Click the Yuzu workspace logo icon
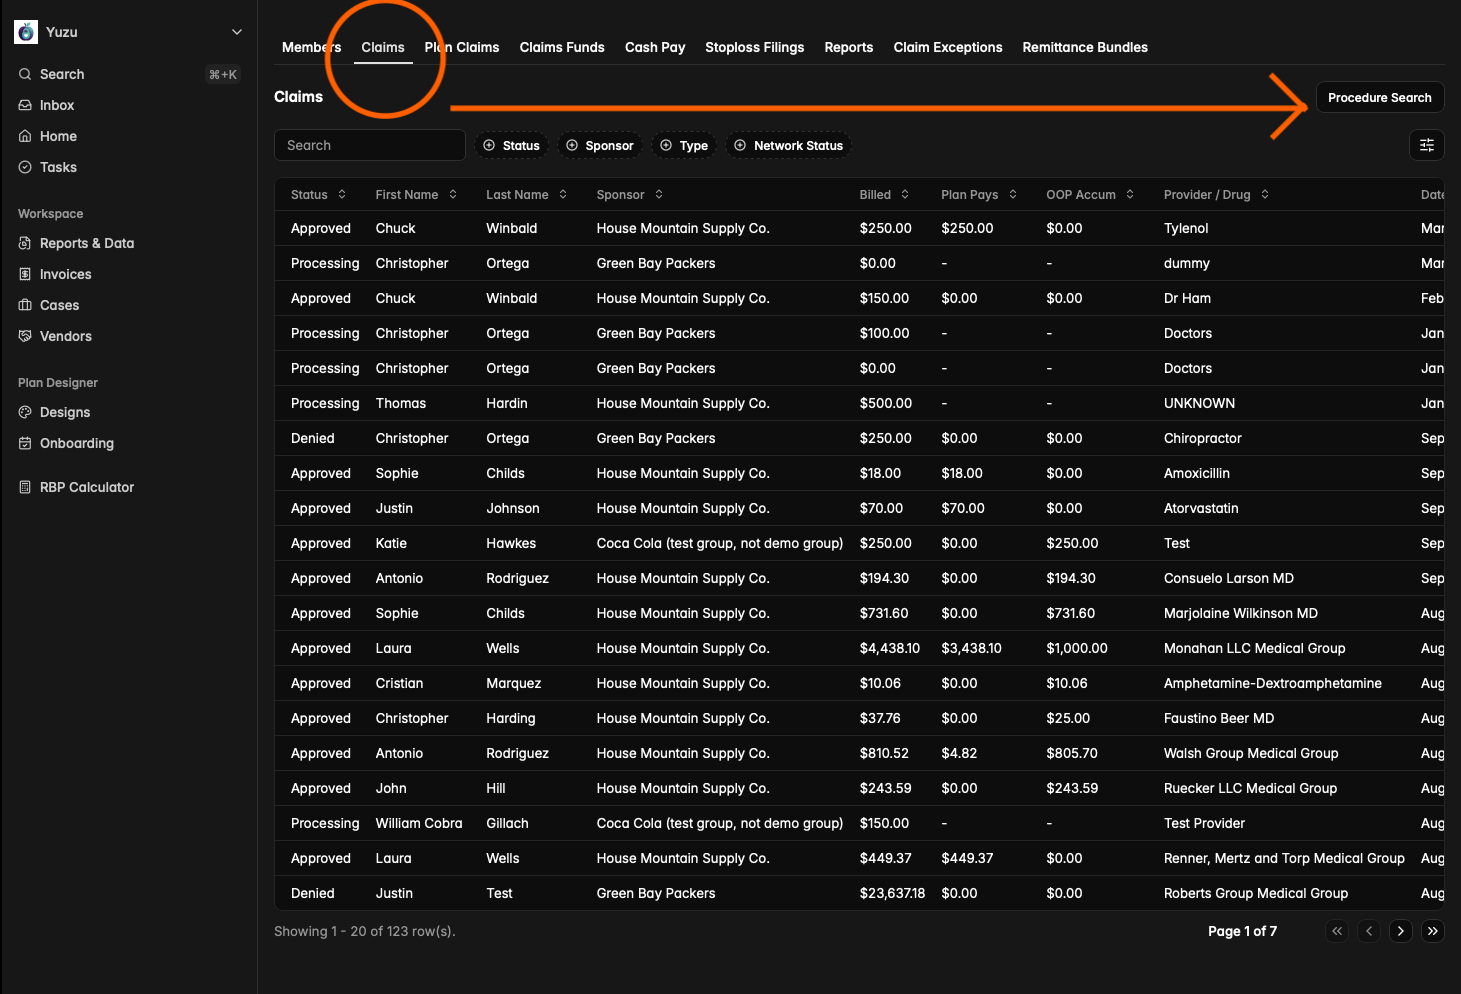The width and height of the screenshot is (1461, 994). point(26,32)
